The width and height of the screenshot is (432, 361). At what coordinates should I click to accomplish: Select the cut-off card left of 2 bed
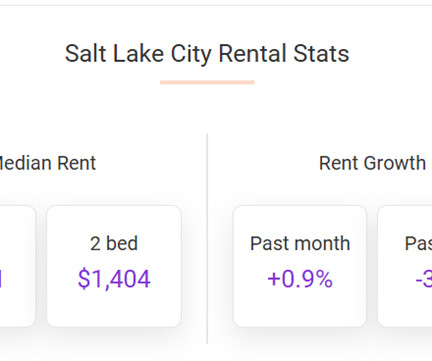pyautogui.click(x=17, y=266)
